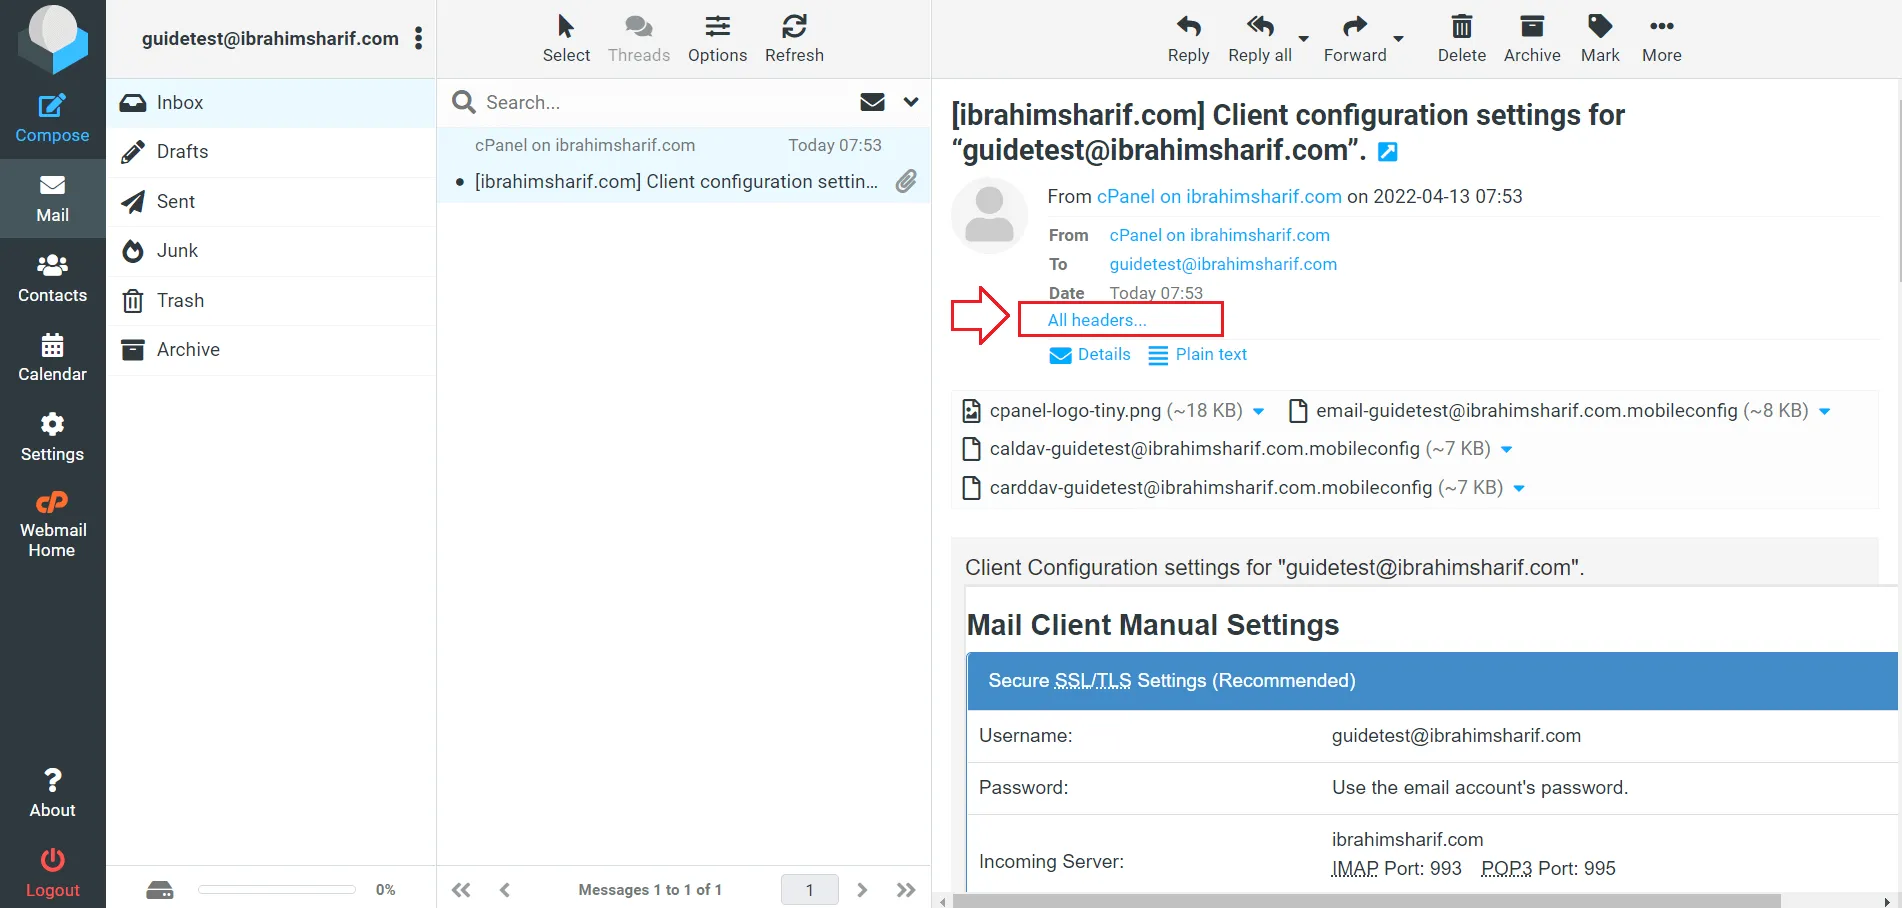Open the Sent folder
Screen dimensions: 1902x908
point(271,202)
